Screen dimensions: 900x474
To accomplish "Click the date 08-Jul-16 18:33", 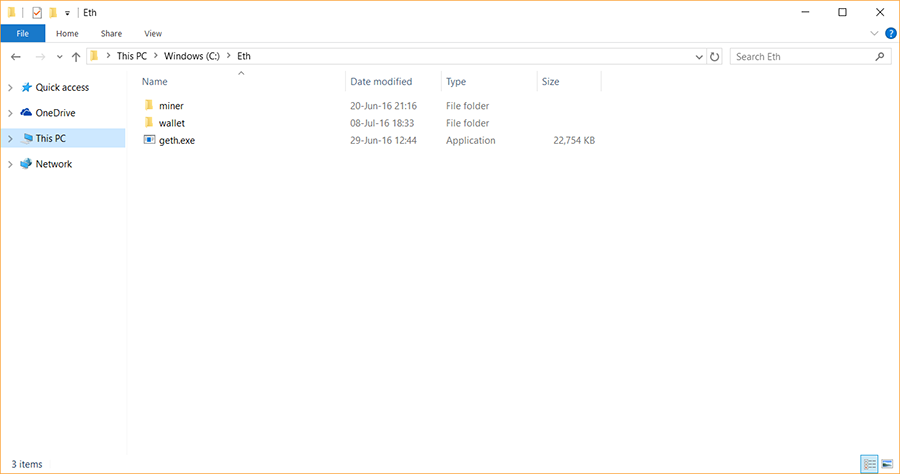I will [382, 123].
